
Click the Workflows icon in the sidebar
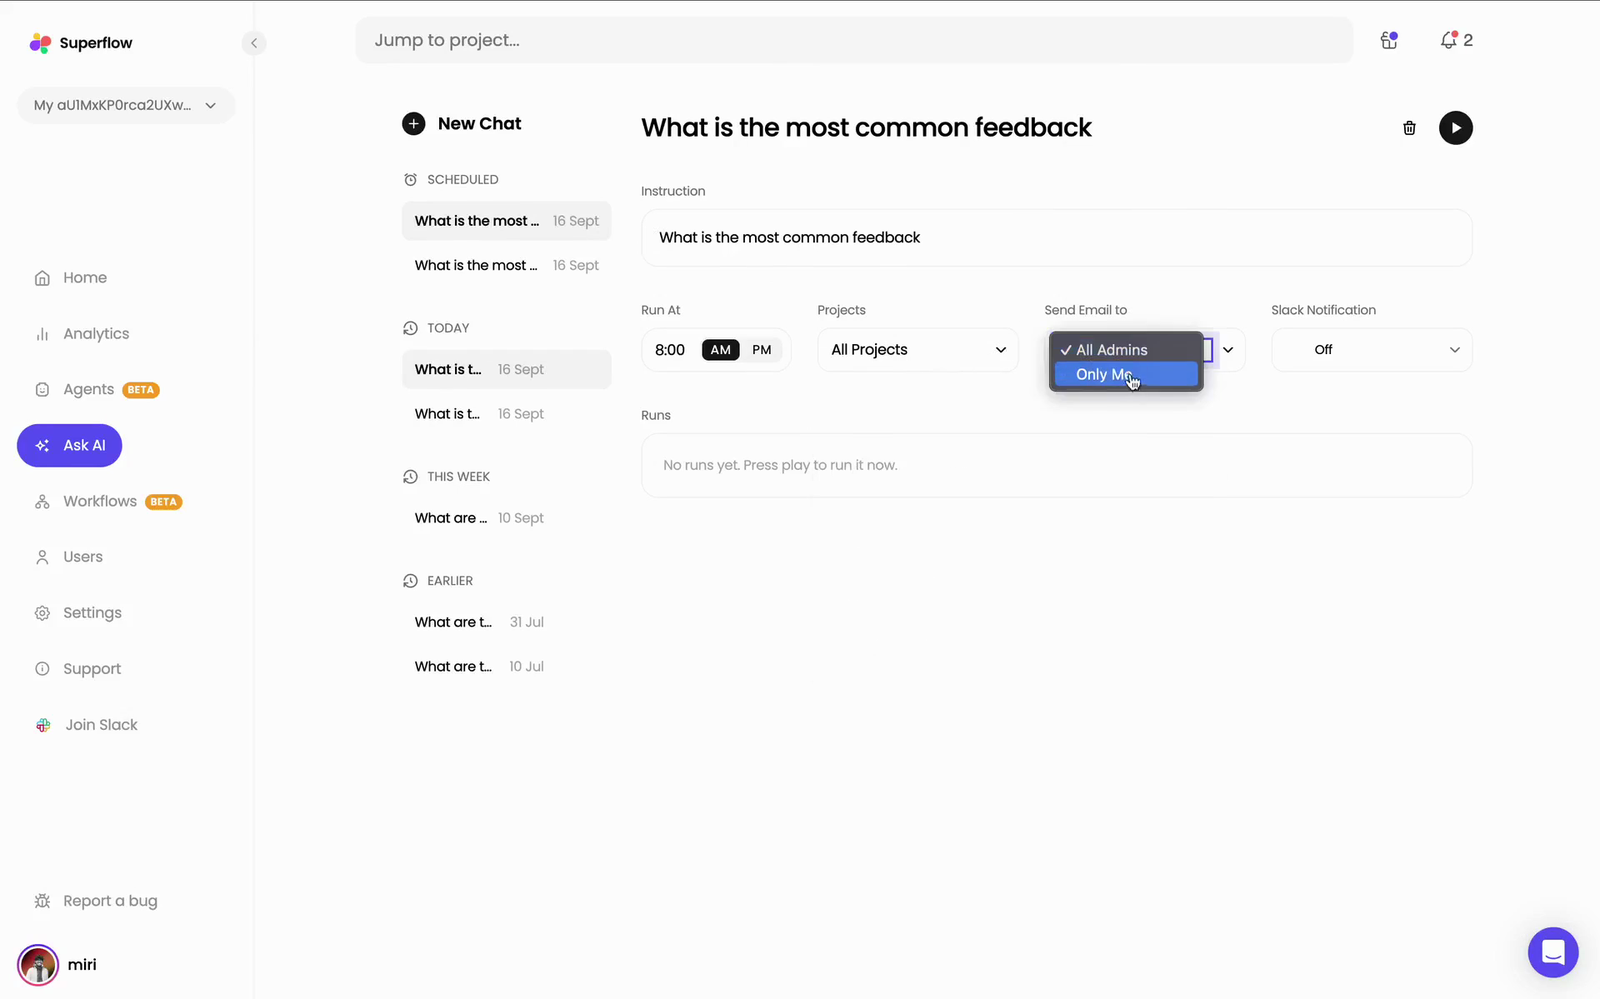(42, 502)
